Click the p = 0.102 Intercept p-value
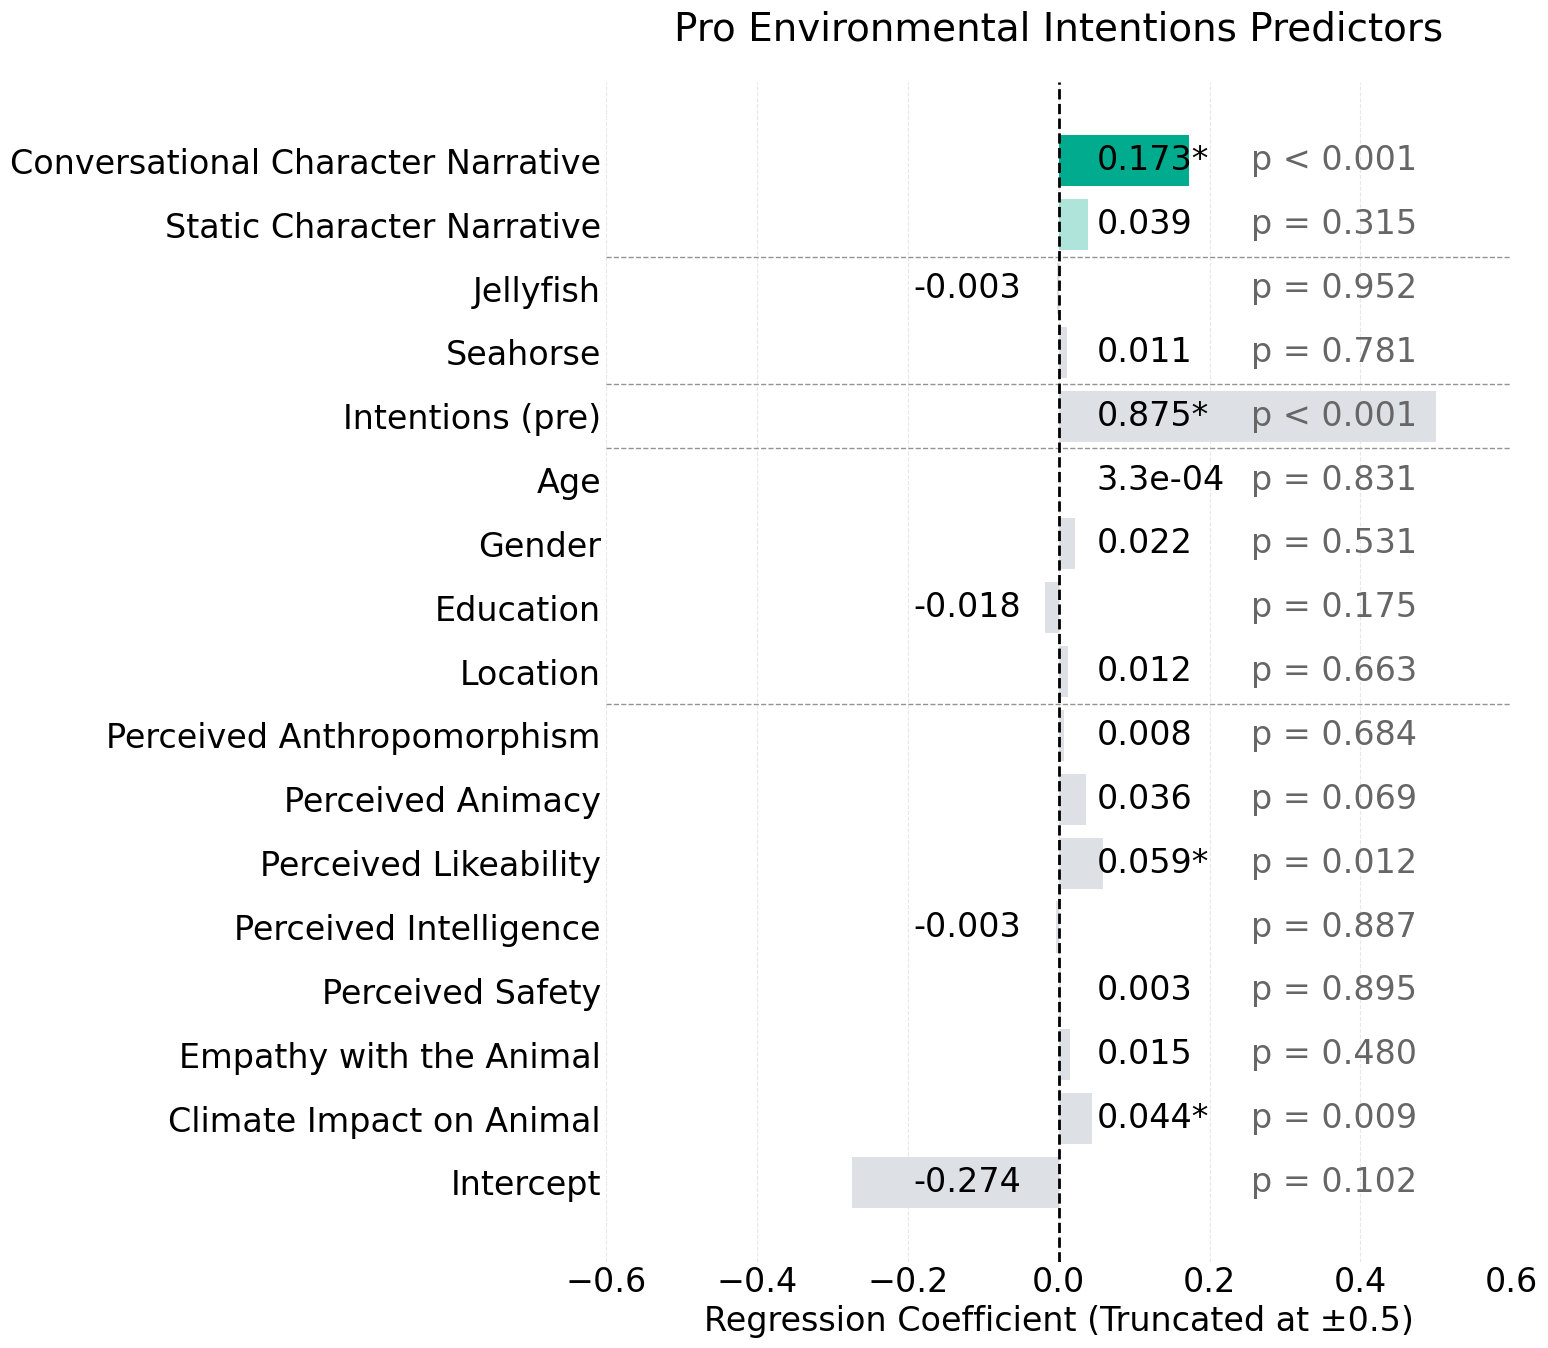 [x=1333, y=1181]
